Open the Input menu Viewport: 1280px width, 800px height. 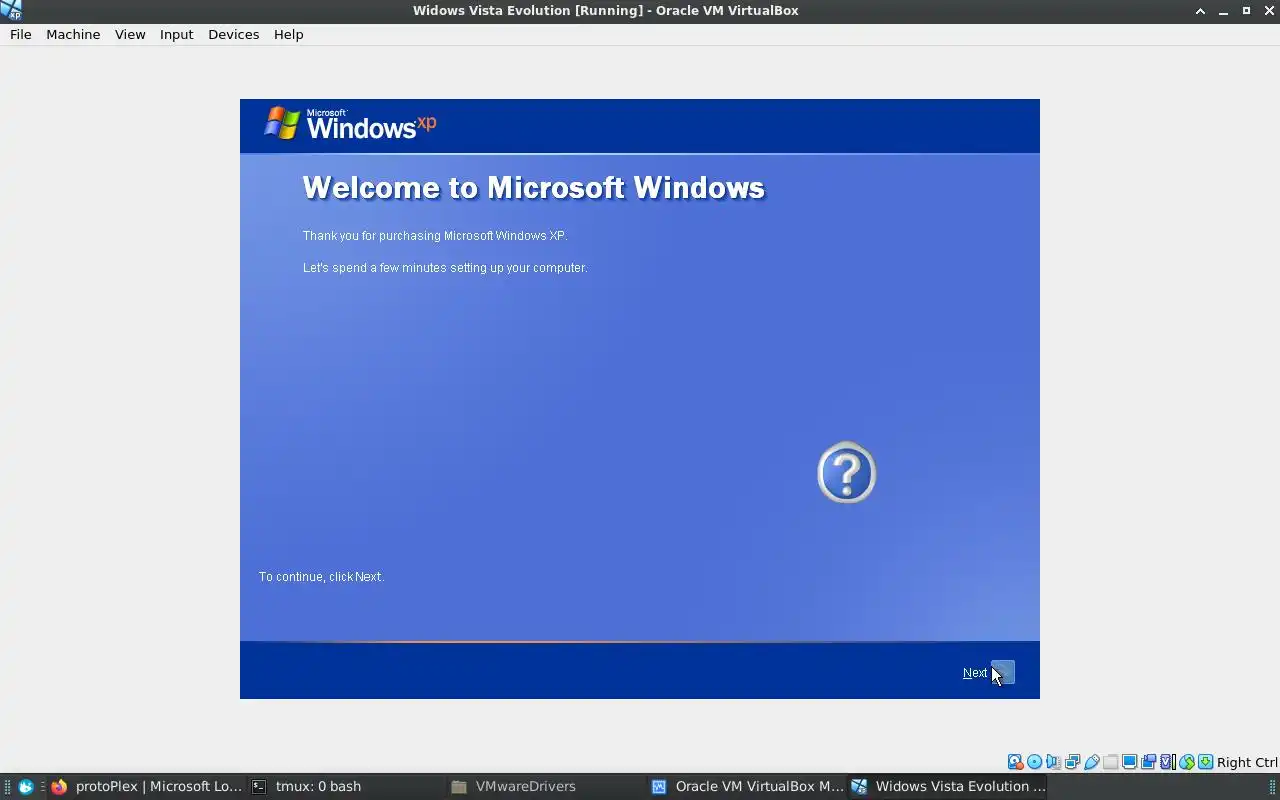point(176,34)
